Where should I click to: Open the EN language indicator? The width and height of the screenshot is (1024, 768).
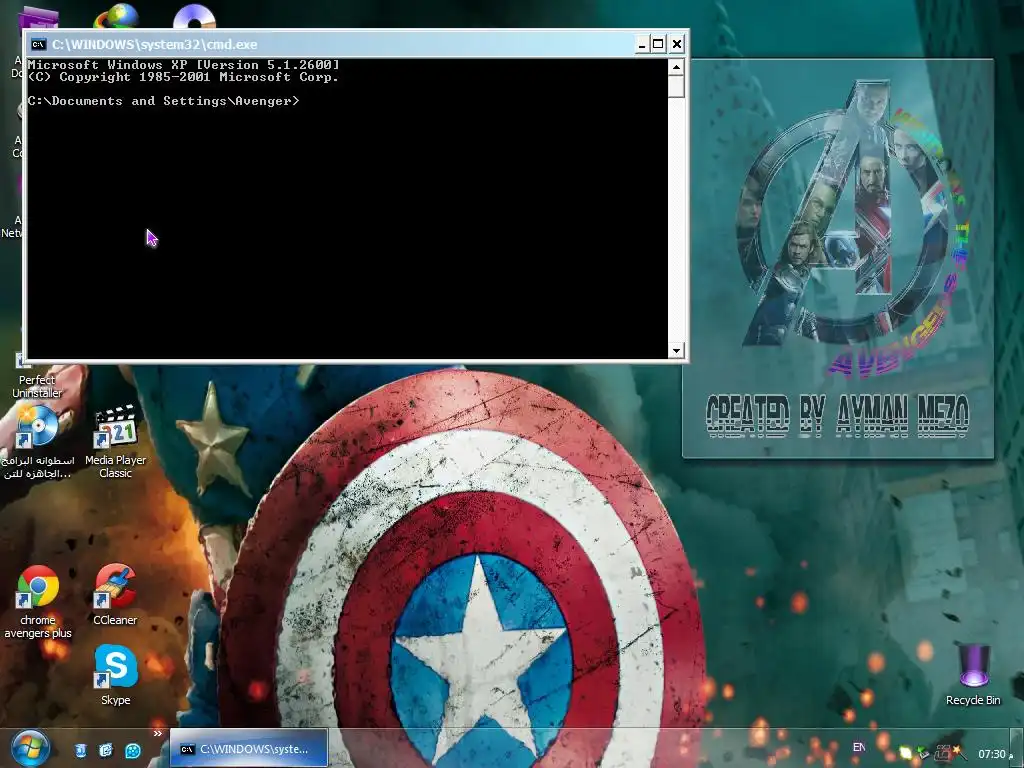pos(859,747)
